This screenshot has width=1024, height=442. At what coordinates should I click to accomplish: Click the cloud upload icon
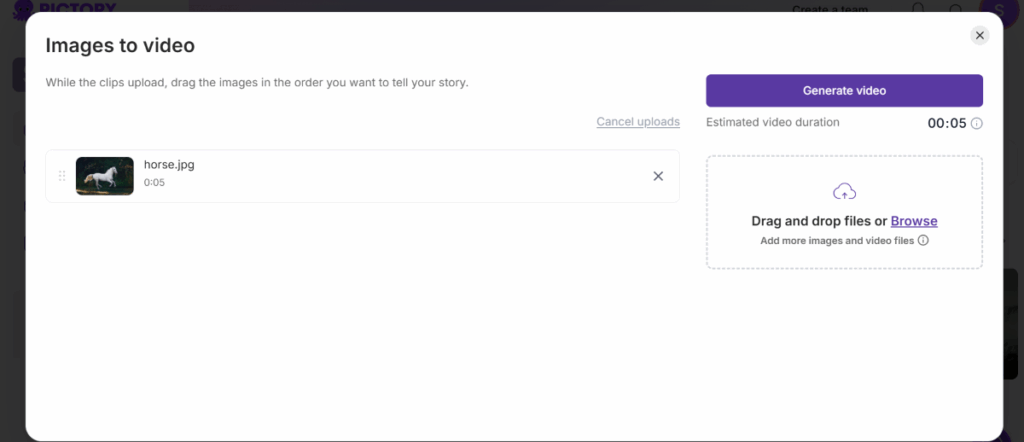pos(844,191)
